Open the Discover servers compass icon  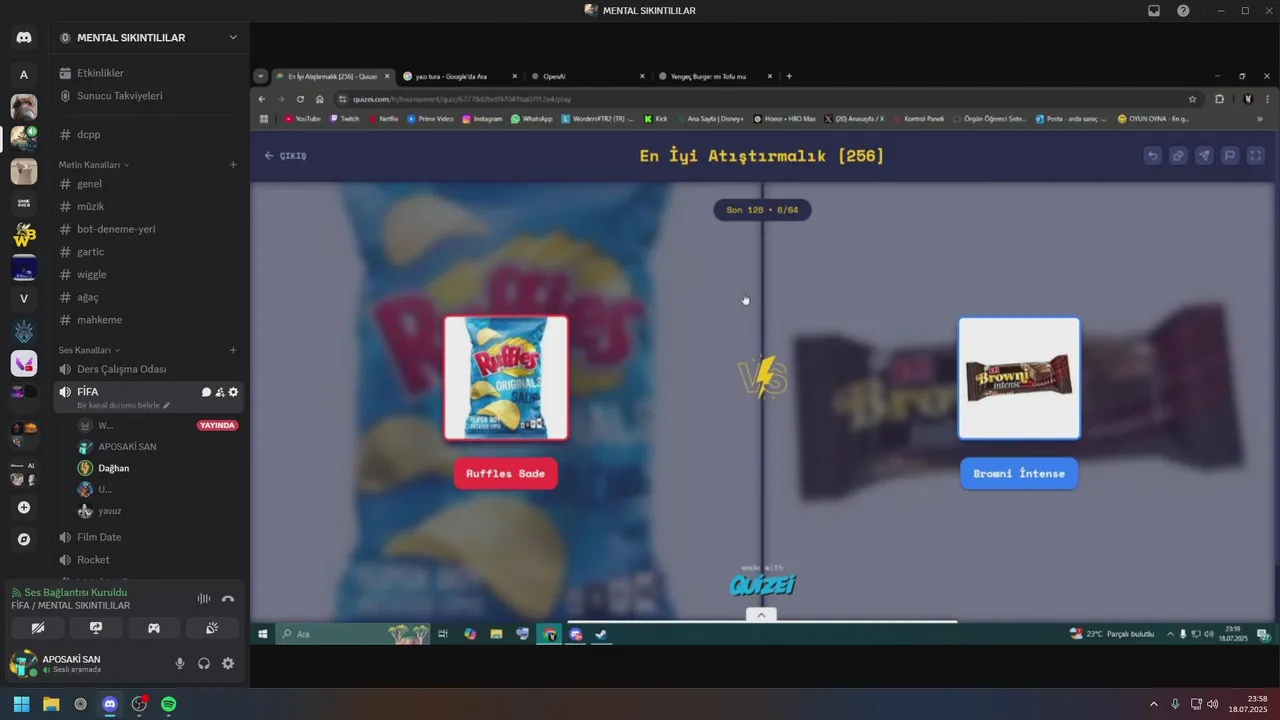coord(24,539)
